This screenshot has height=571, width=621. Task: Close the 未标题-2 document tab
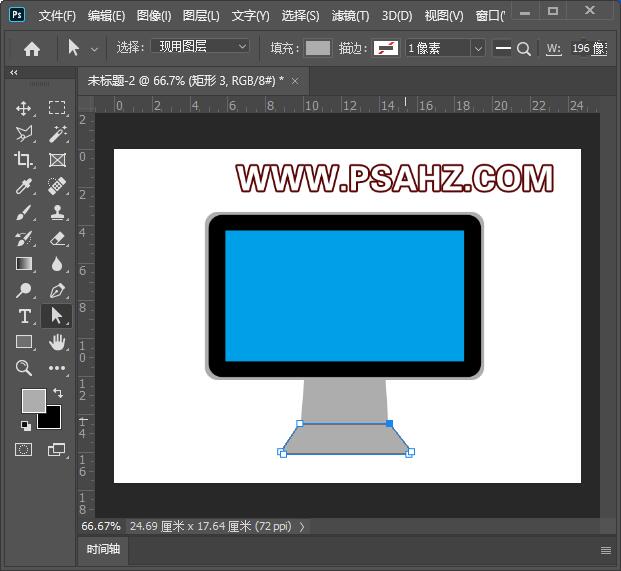(x=295, y=81)
